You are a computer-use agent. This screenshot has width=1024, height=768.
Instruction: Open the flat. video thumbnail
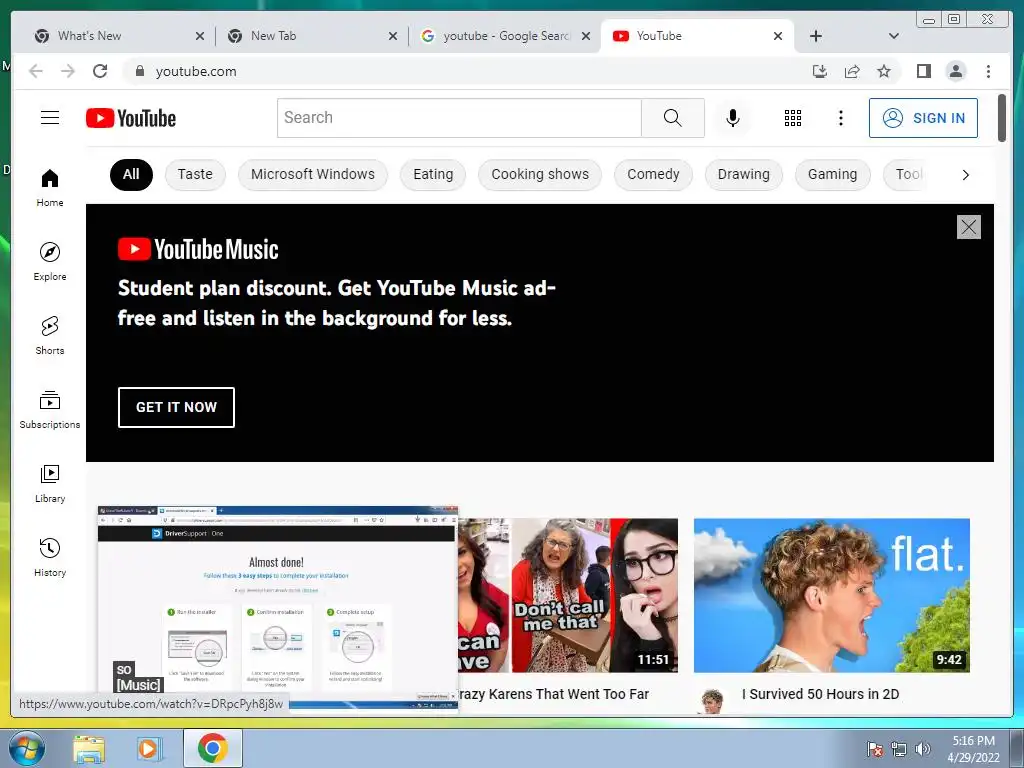831,595
